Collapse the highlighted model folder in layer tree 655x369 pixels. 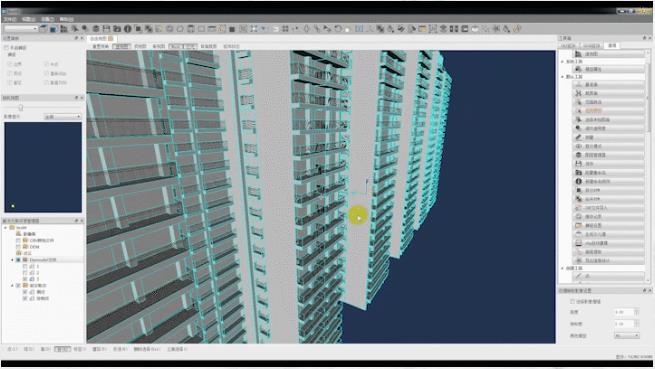point(13,260)
